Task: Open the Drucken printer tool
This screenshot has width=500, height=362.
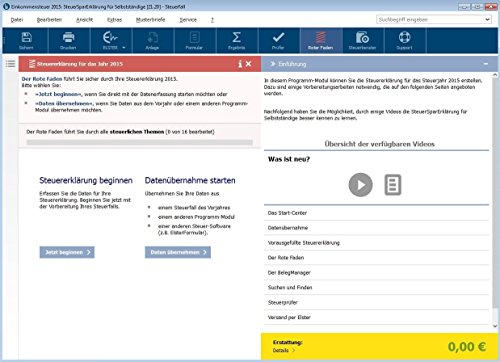Action: [68, 37]
